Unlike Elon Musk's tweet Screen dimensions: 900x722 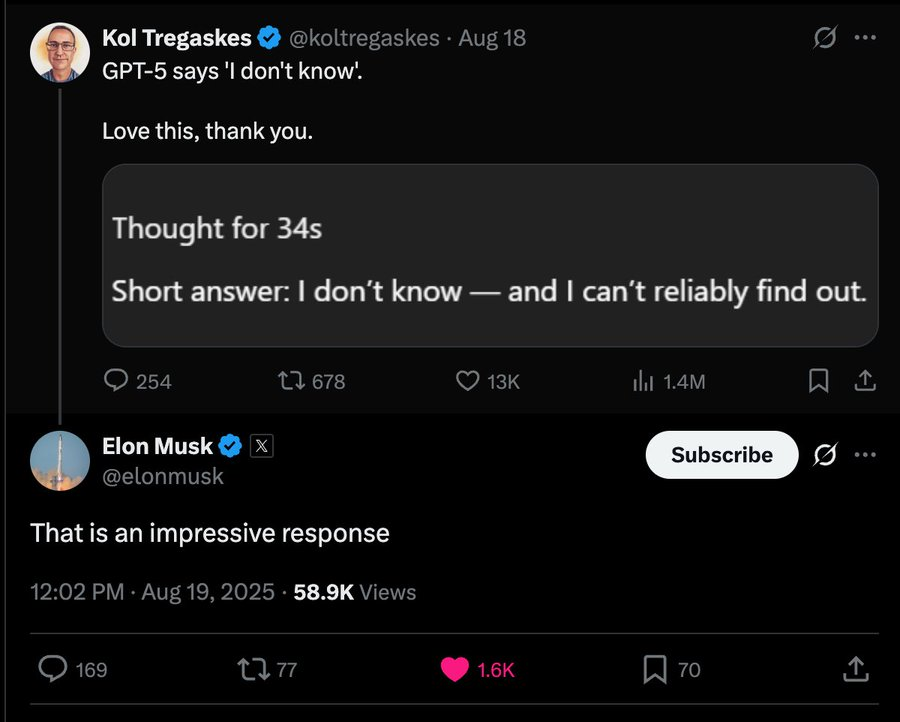(455, 669)
